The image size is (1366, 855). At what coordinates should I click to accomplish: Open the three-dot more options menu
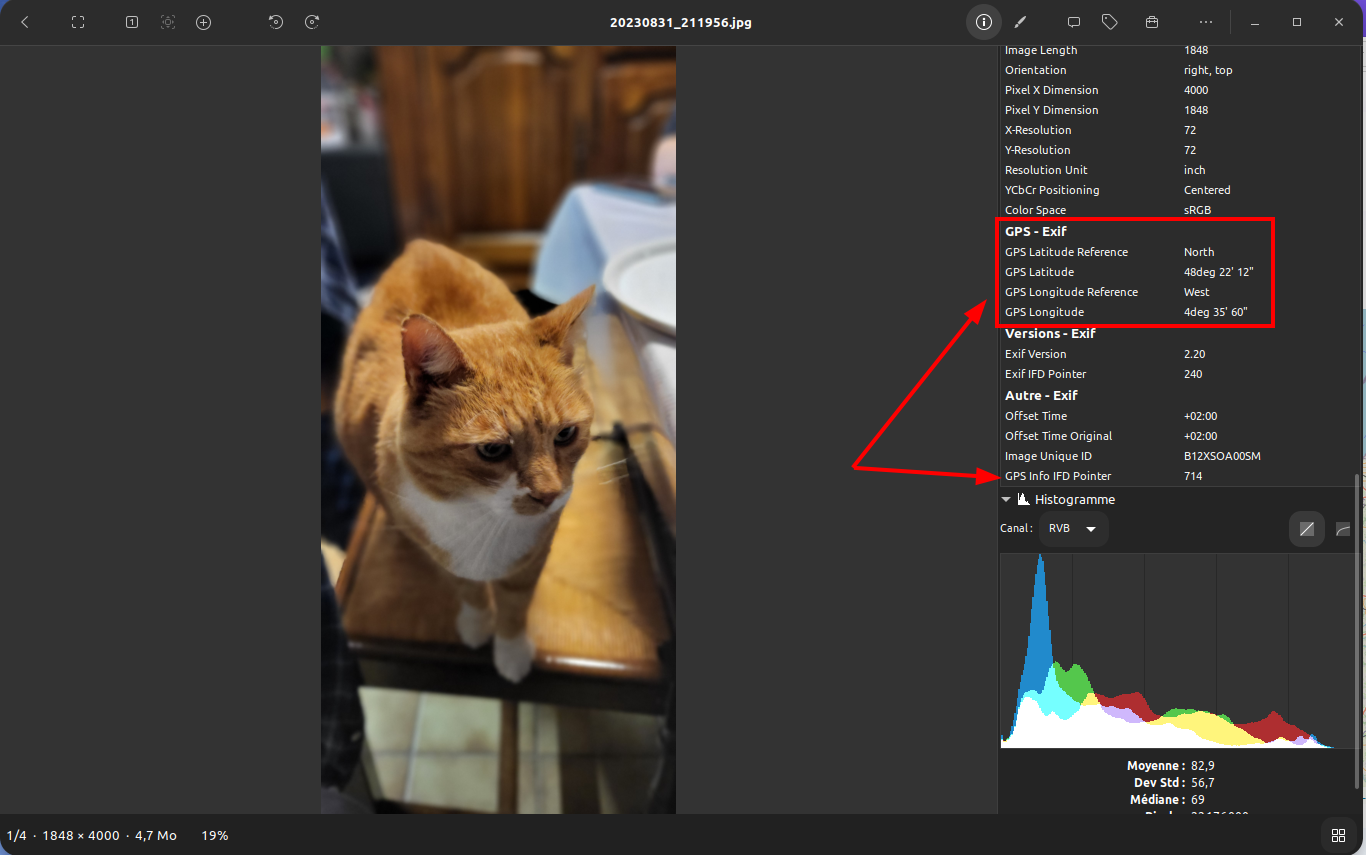[x=1206, y=22]
